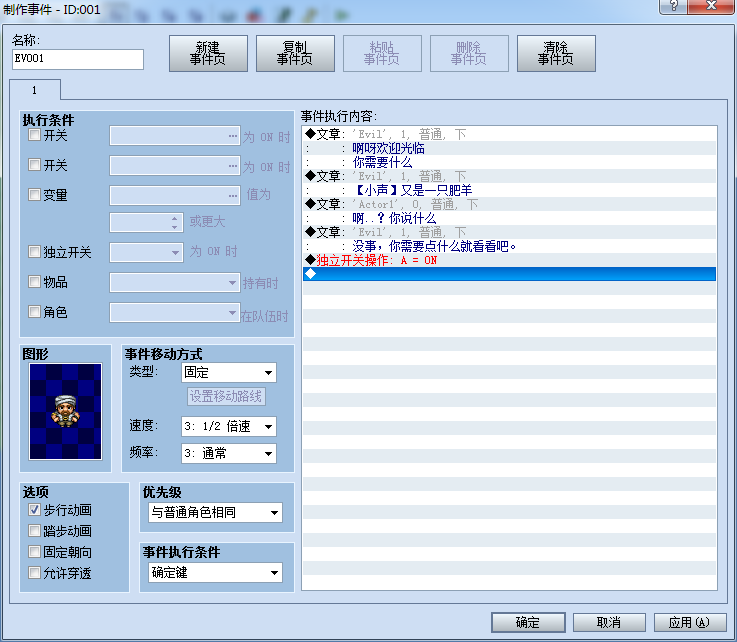Viewport: 737px width, 642px height.
Task: Select the line 啊..？你说什么
Action: 510,218
